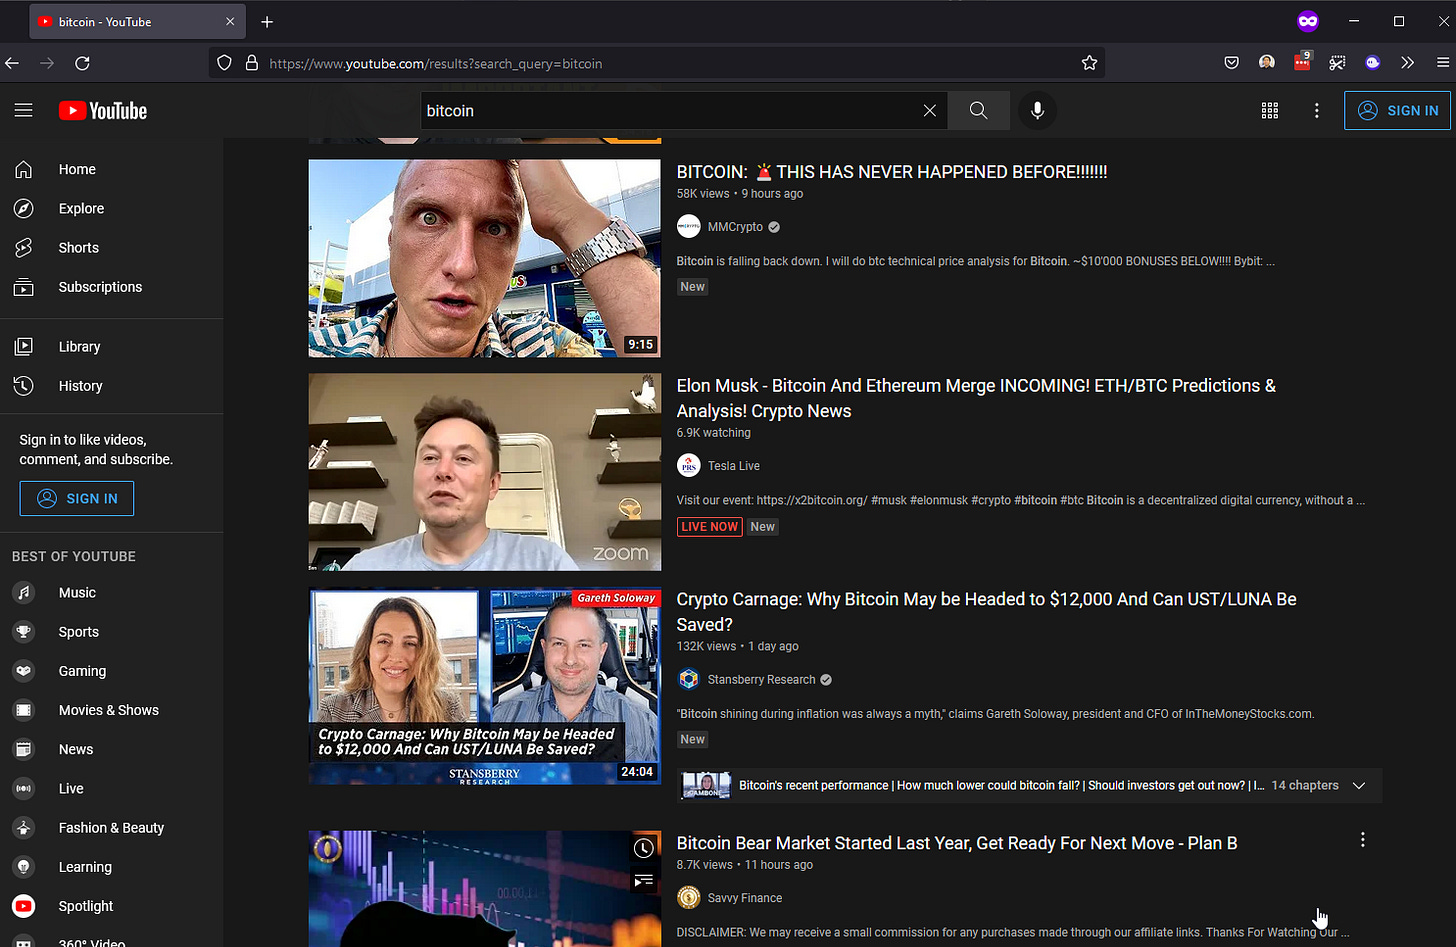
Task: Open the Firefox application menu
Action: (1442, 63)
